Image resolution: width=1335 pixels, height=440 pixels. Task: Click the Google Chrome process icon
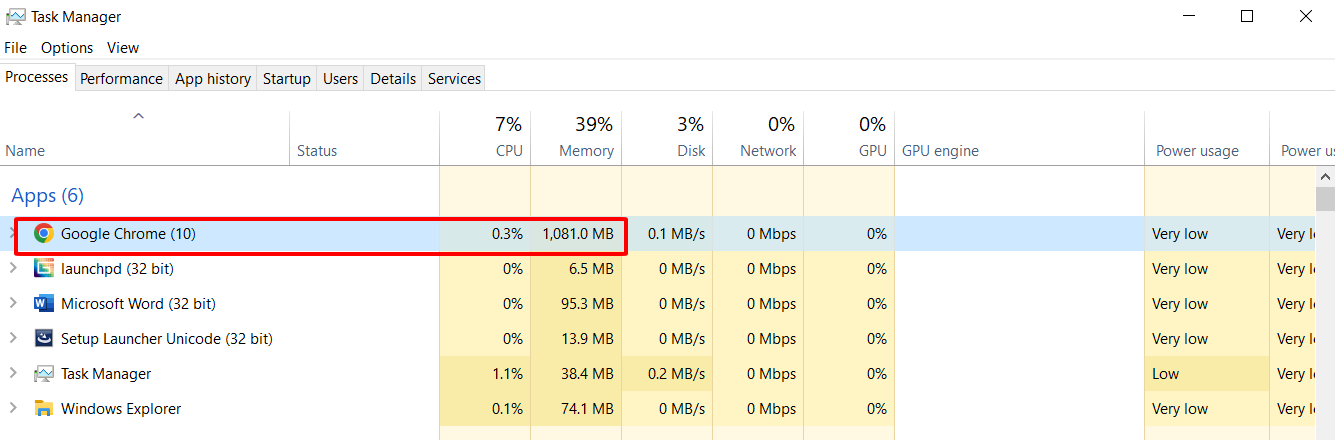[x=43, y=234]
